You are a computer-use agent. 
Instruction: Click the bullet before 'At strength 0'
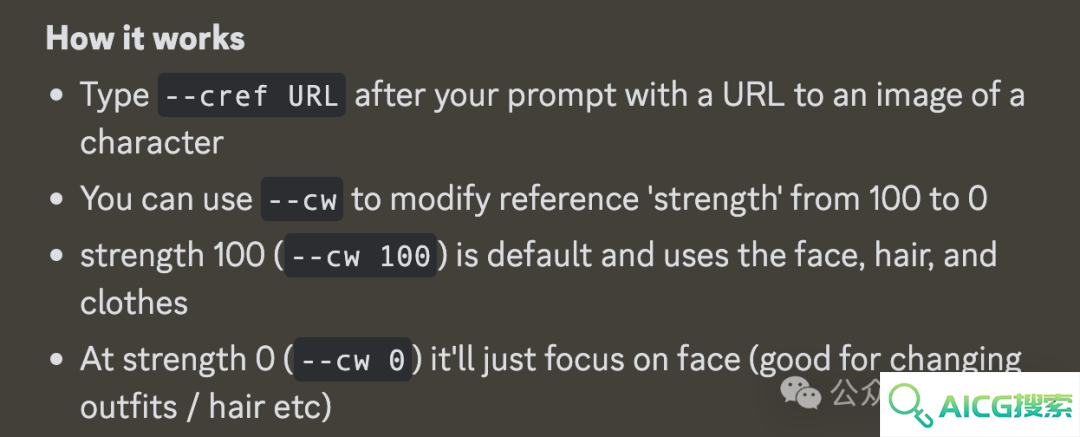coord(57,360)
